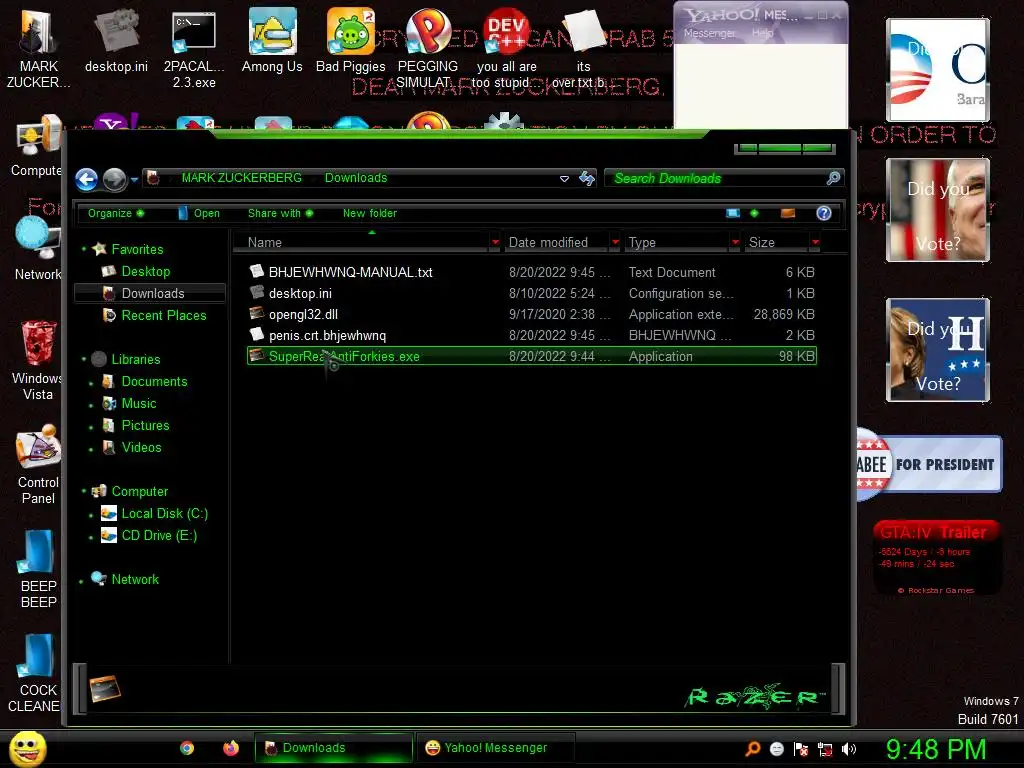The width and height of the screenshot is (1024, 768).
Task: Open the Type column filter dropdown
Action: 735,242
